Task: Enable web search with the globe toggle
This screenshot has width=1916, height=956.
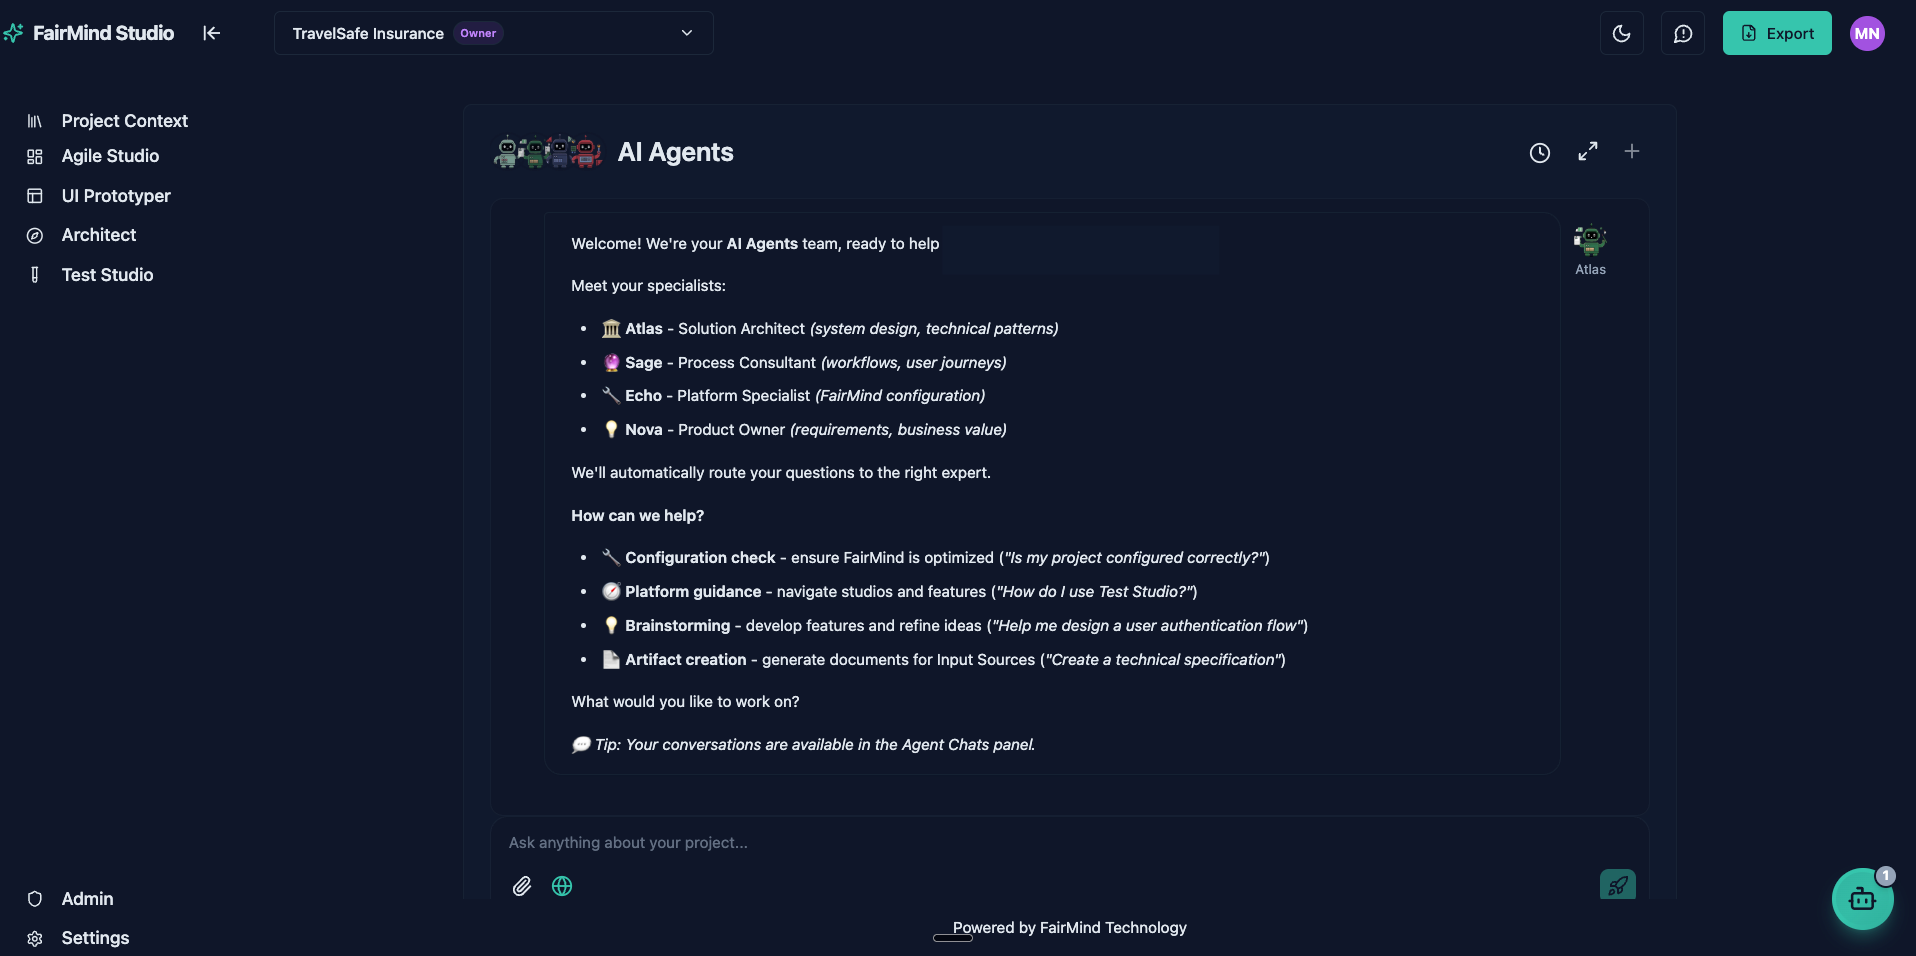Action: 561,886
